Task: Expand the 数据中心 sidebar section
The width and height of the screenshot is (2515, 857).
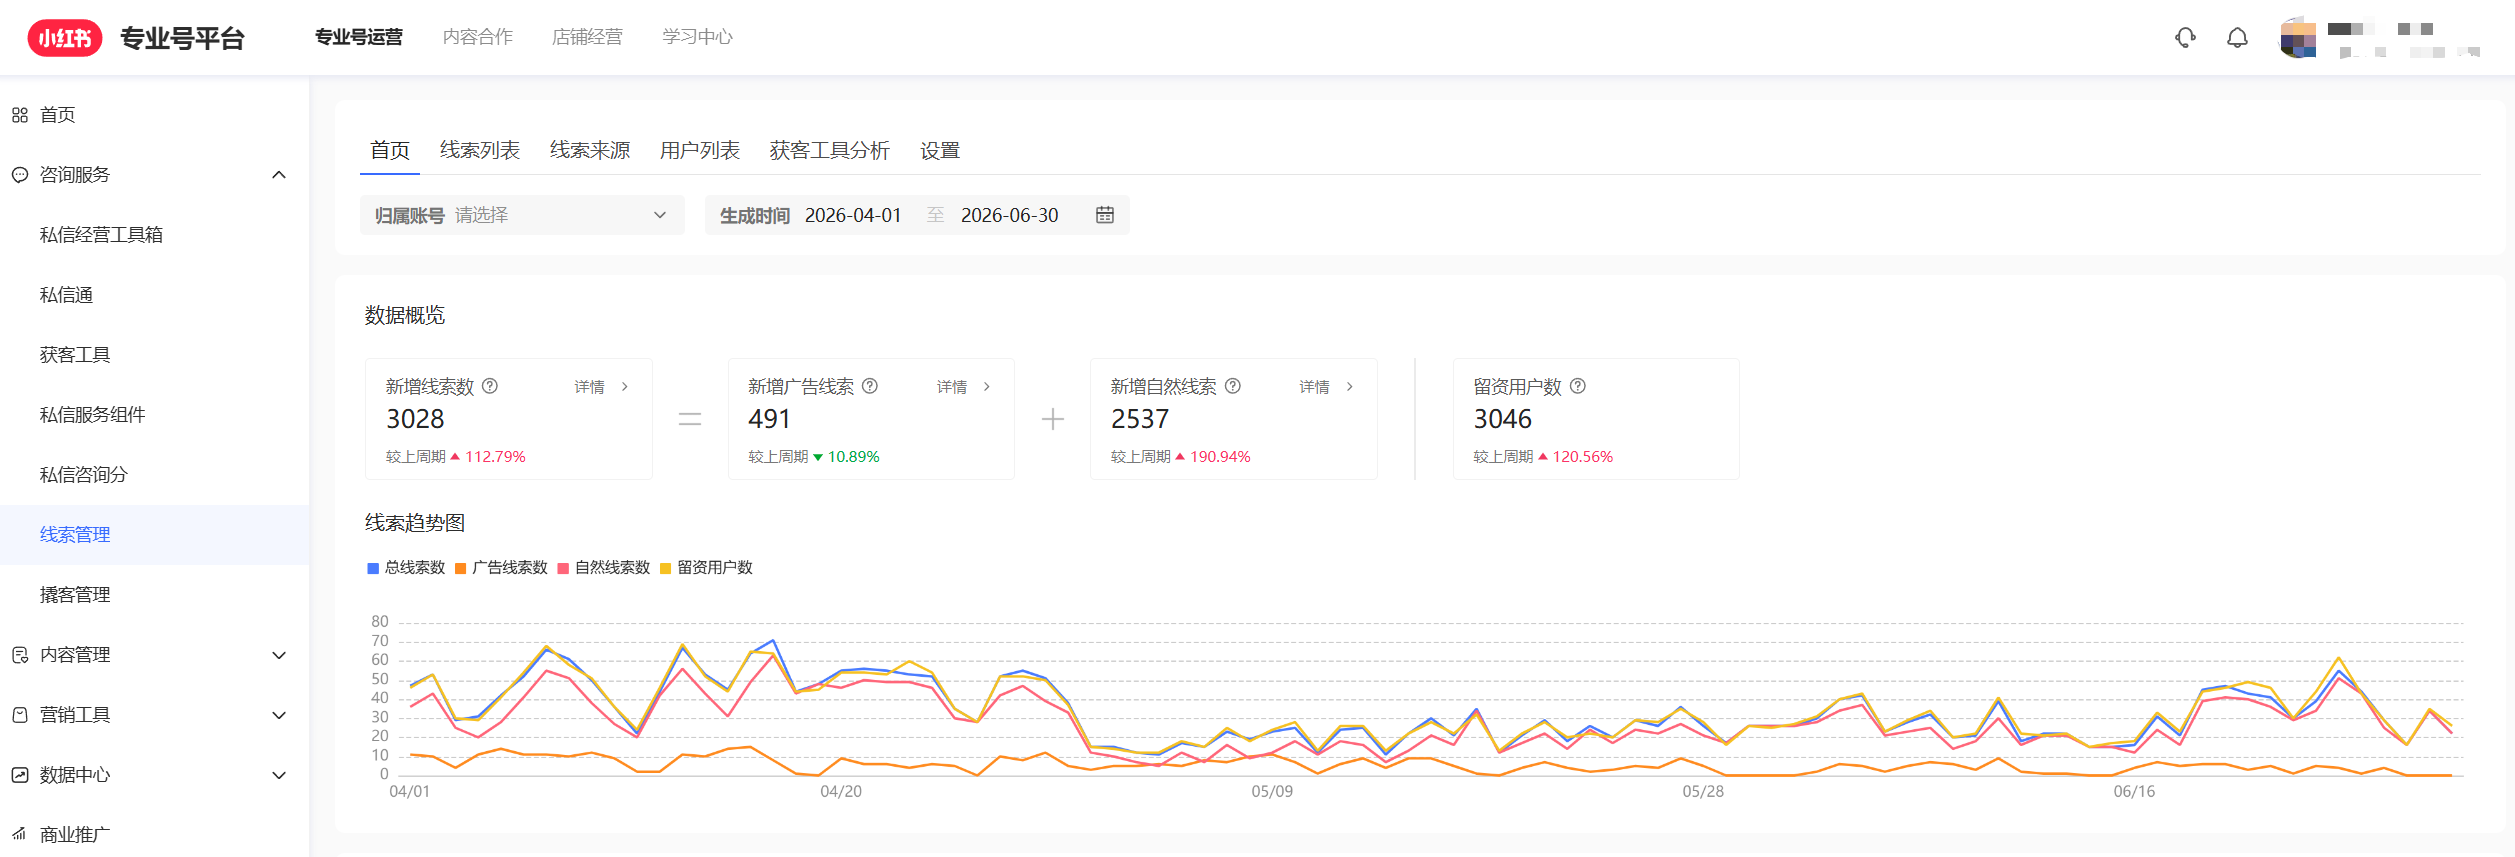Action: tap(279, 775)
